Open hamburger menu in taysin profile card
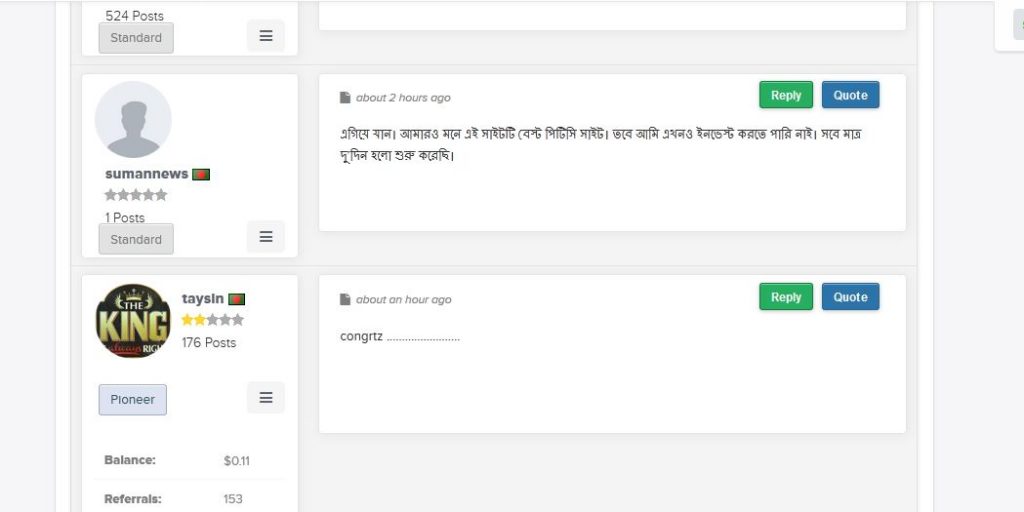This screenshot has height=512, width=1024. [x=266, y=398]
